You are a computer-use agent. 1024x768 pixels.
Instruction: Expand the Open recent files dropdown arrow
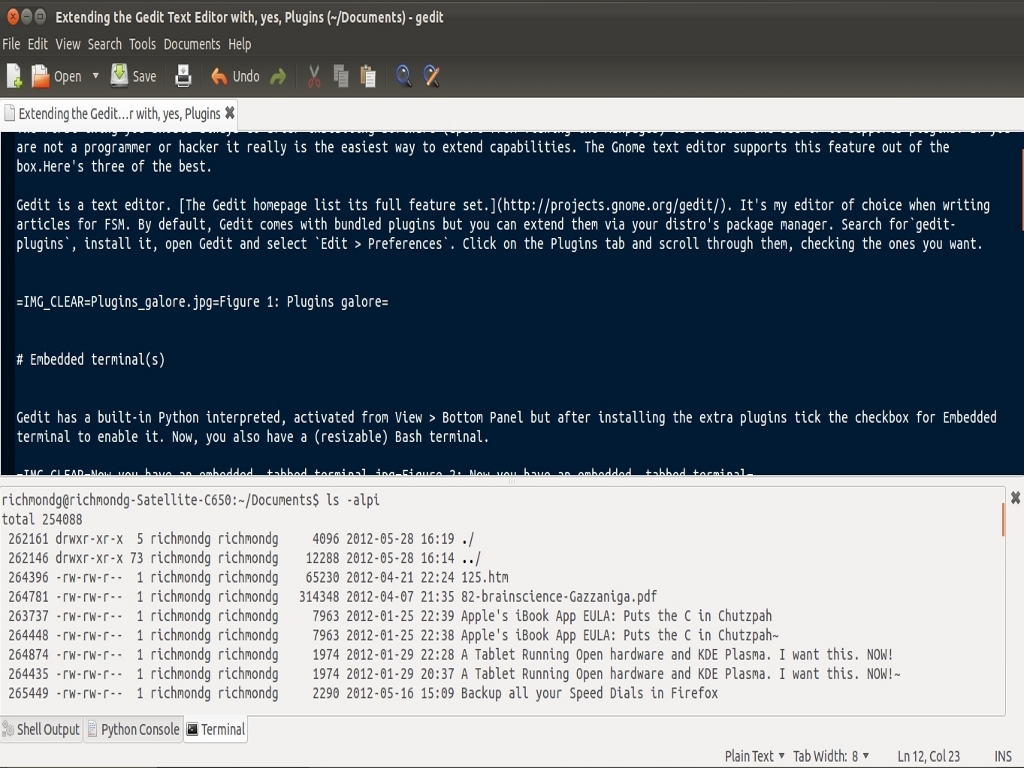click(95, 76)
